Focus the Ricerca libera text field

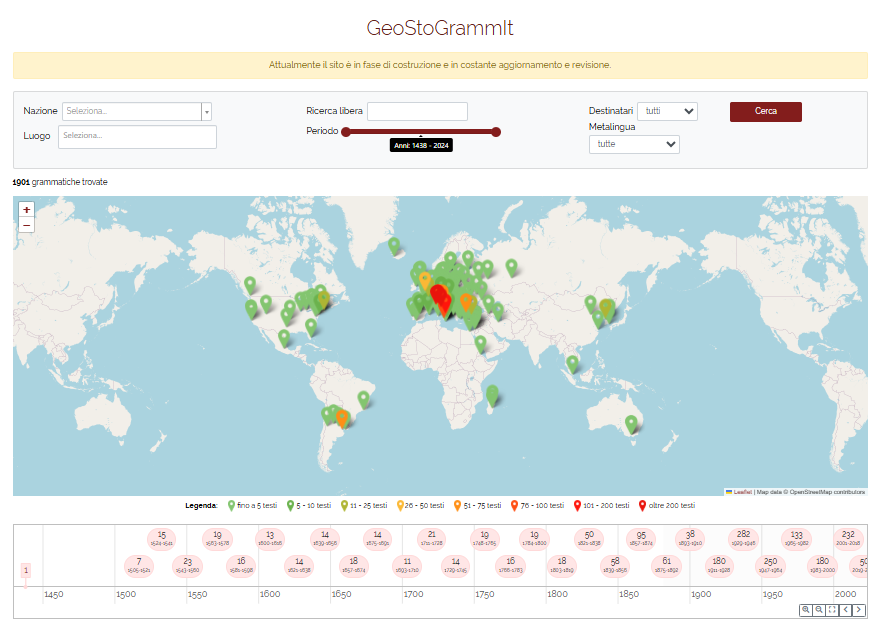click(x=417, y=112)
